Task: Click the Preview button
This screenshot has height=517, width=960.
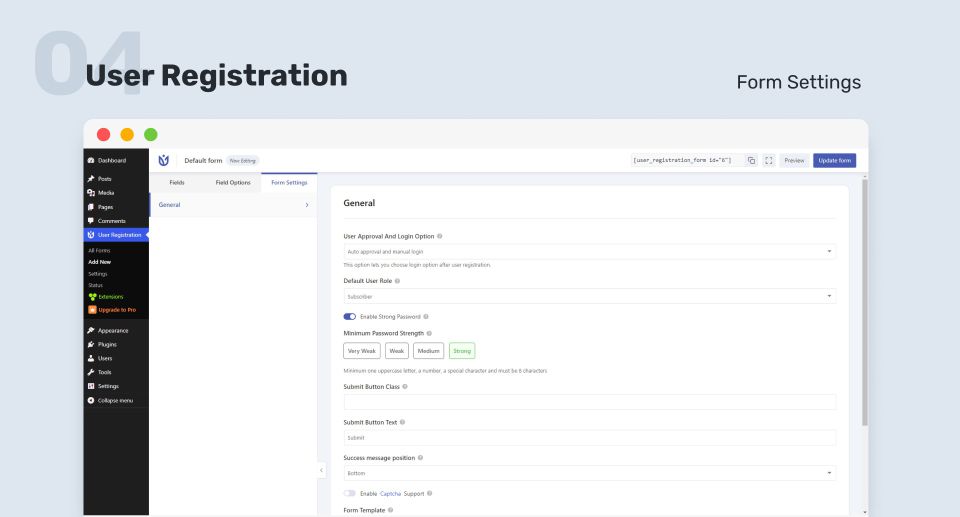Action: [794, 160]
